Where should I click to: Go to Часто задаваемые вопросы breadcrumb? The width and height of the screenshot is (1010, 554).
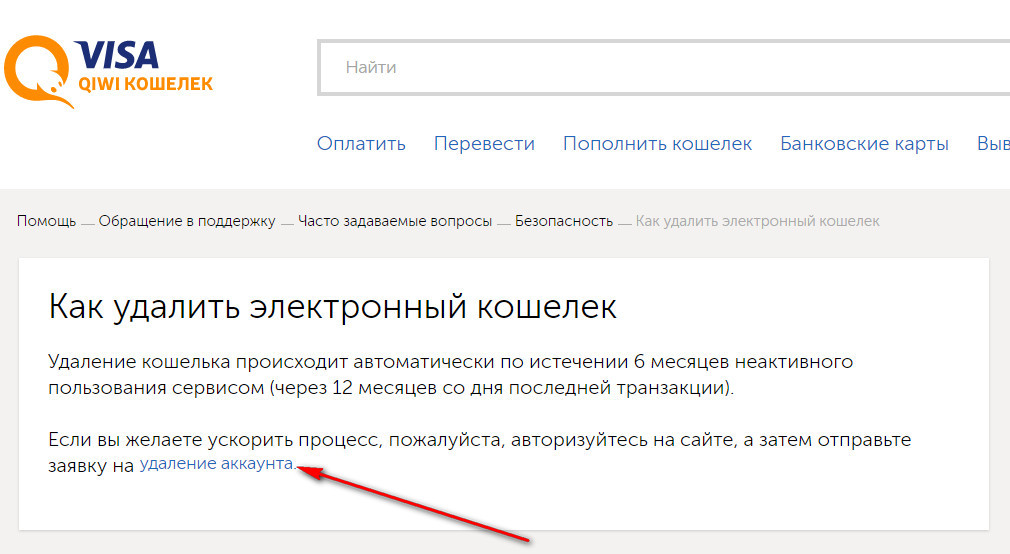(394, 221)
